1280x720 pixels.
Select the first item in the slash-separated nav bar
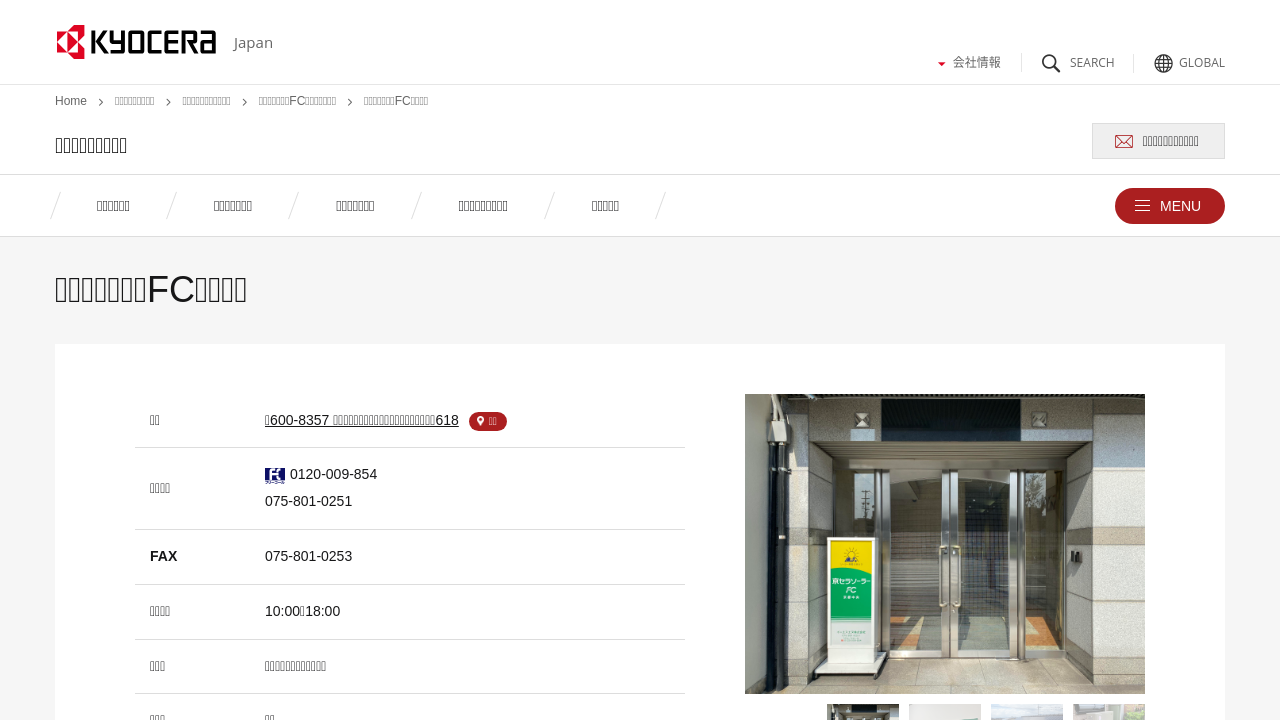tap(113, 206)
